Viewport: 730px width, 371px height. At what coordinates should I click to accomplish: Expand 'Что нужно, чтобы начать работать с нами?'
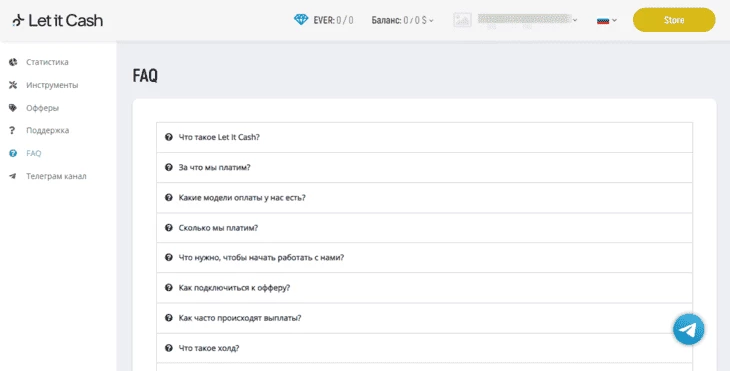(424, 257)
